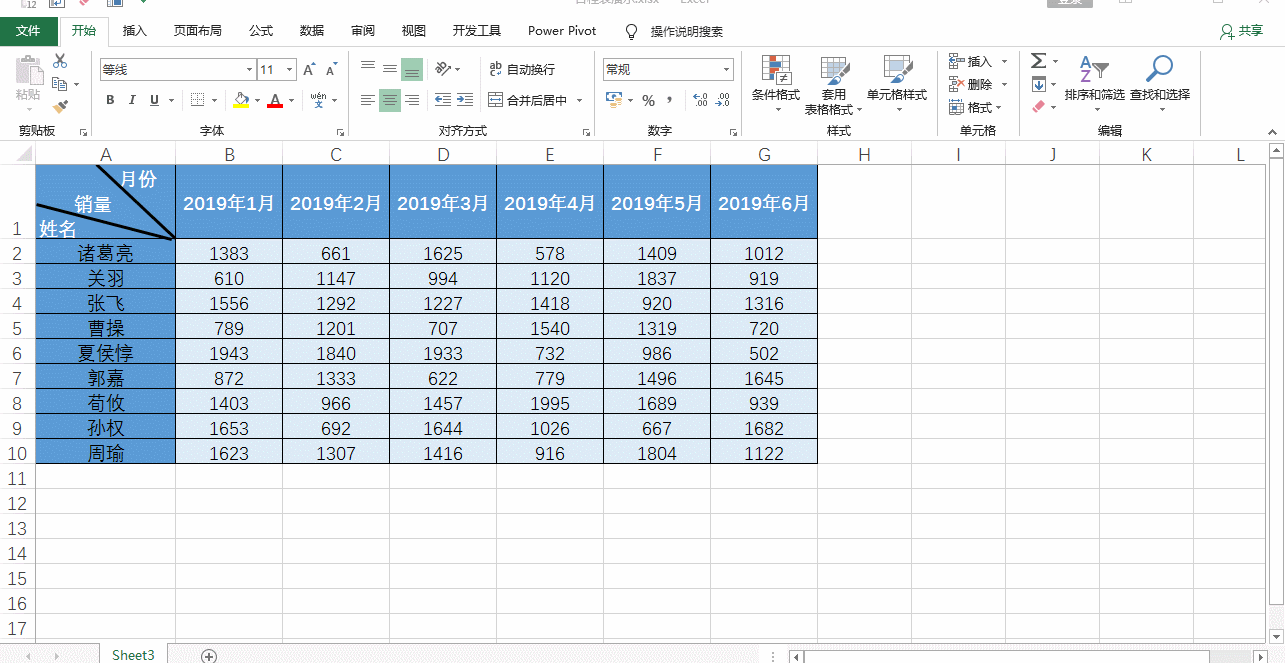The width and height of the screenshot is (1285, 663).
Task: Open the font name 等线 dropdown
Action: [x=249, y=70]
